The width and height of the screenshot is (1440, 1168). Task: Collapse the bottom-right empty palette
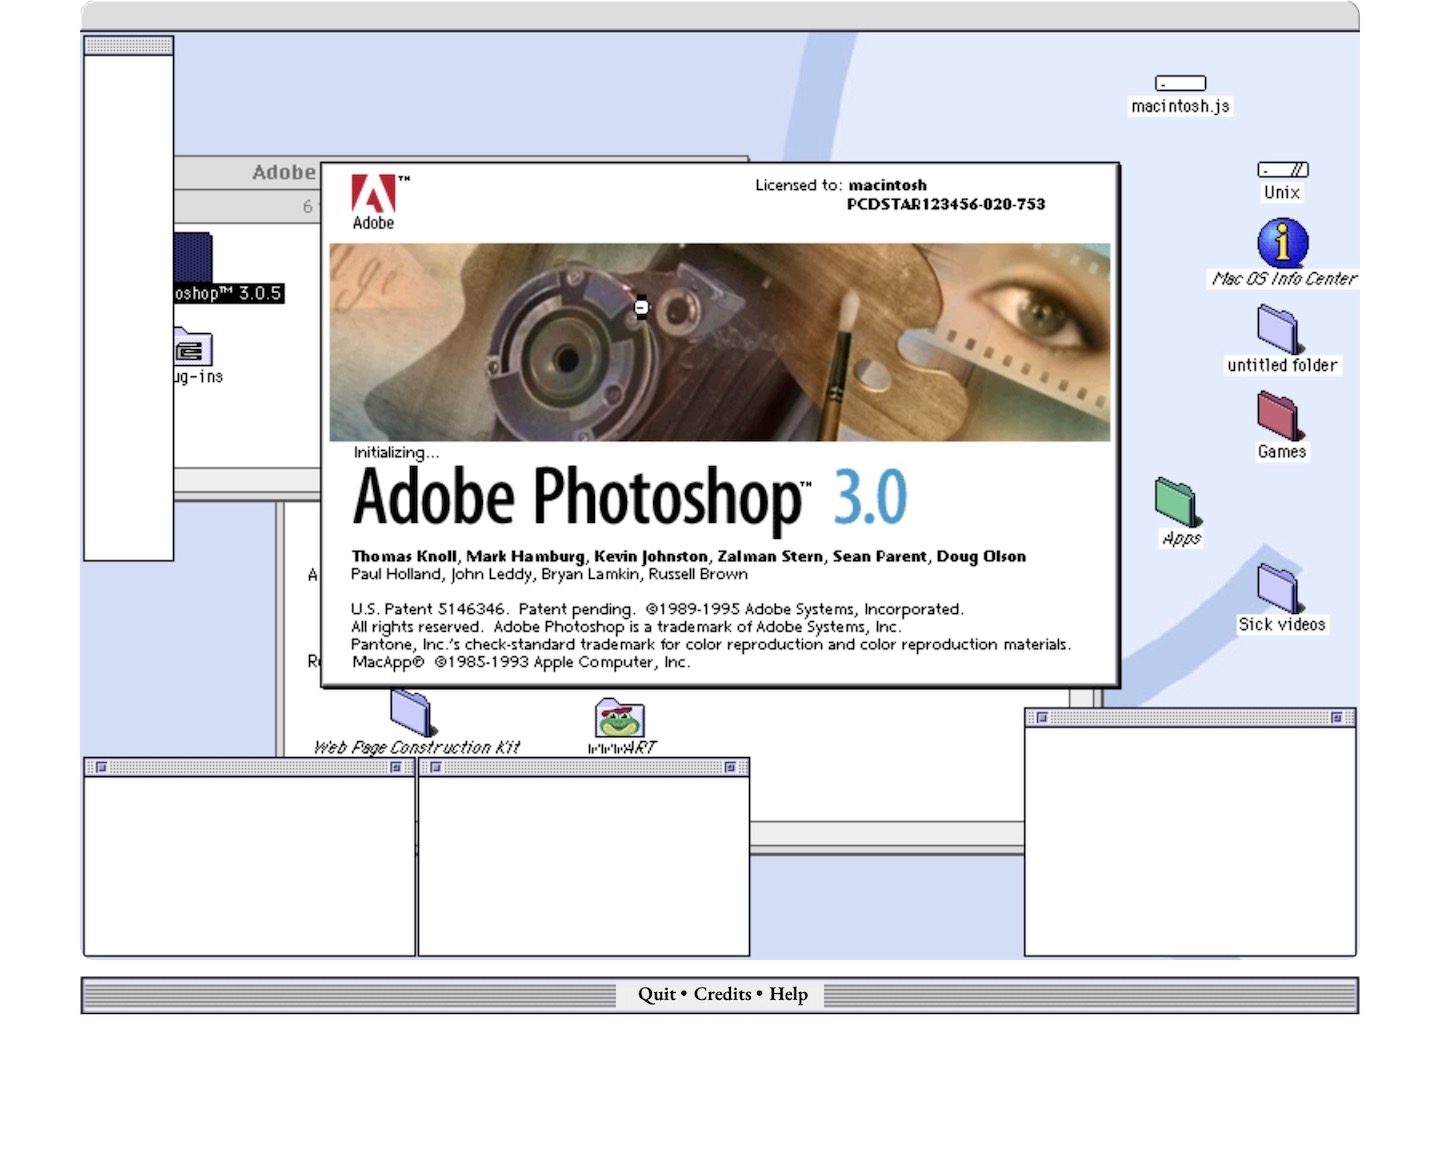[1336, 717]
